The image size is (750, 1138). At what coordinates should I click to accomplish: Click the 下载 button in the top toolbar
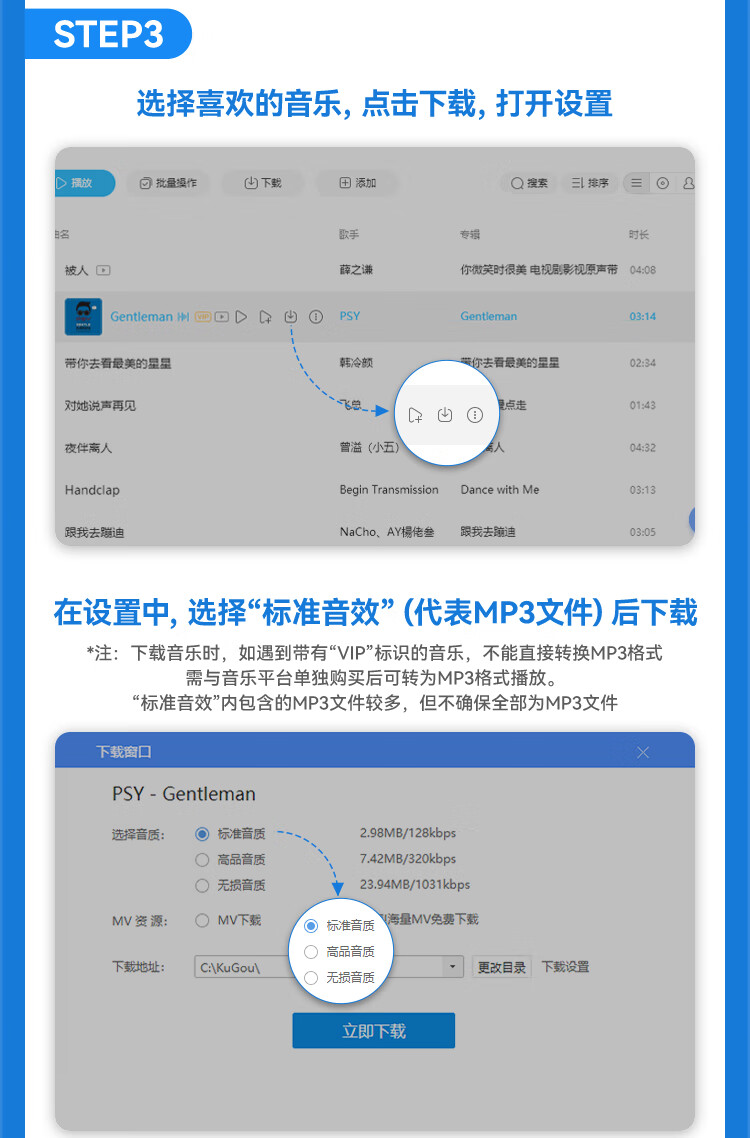262,183
